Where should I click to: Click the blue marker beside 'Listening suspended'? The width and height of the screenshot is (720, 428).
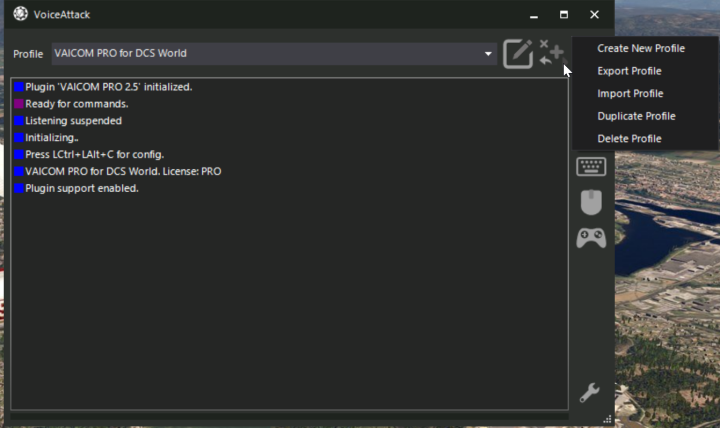point(19,121)
